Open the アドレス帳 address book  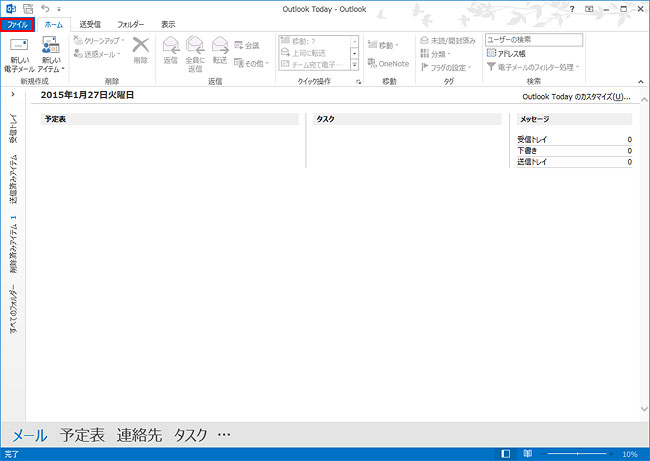click(506, 53)
